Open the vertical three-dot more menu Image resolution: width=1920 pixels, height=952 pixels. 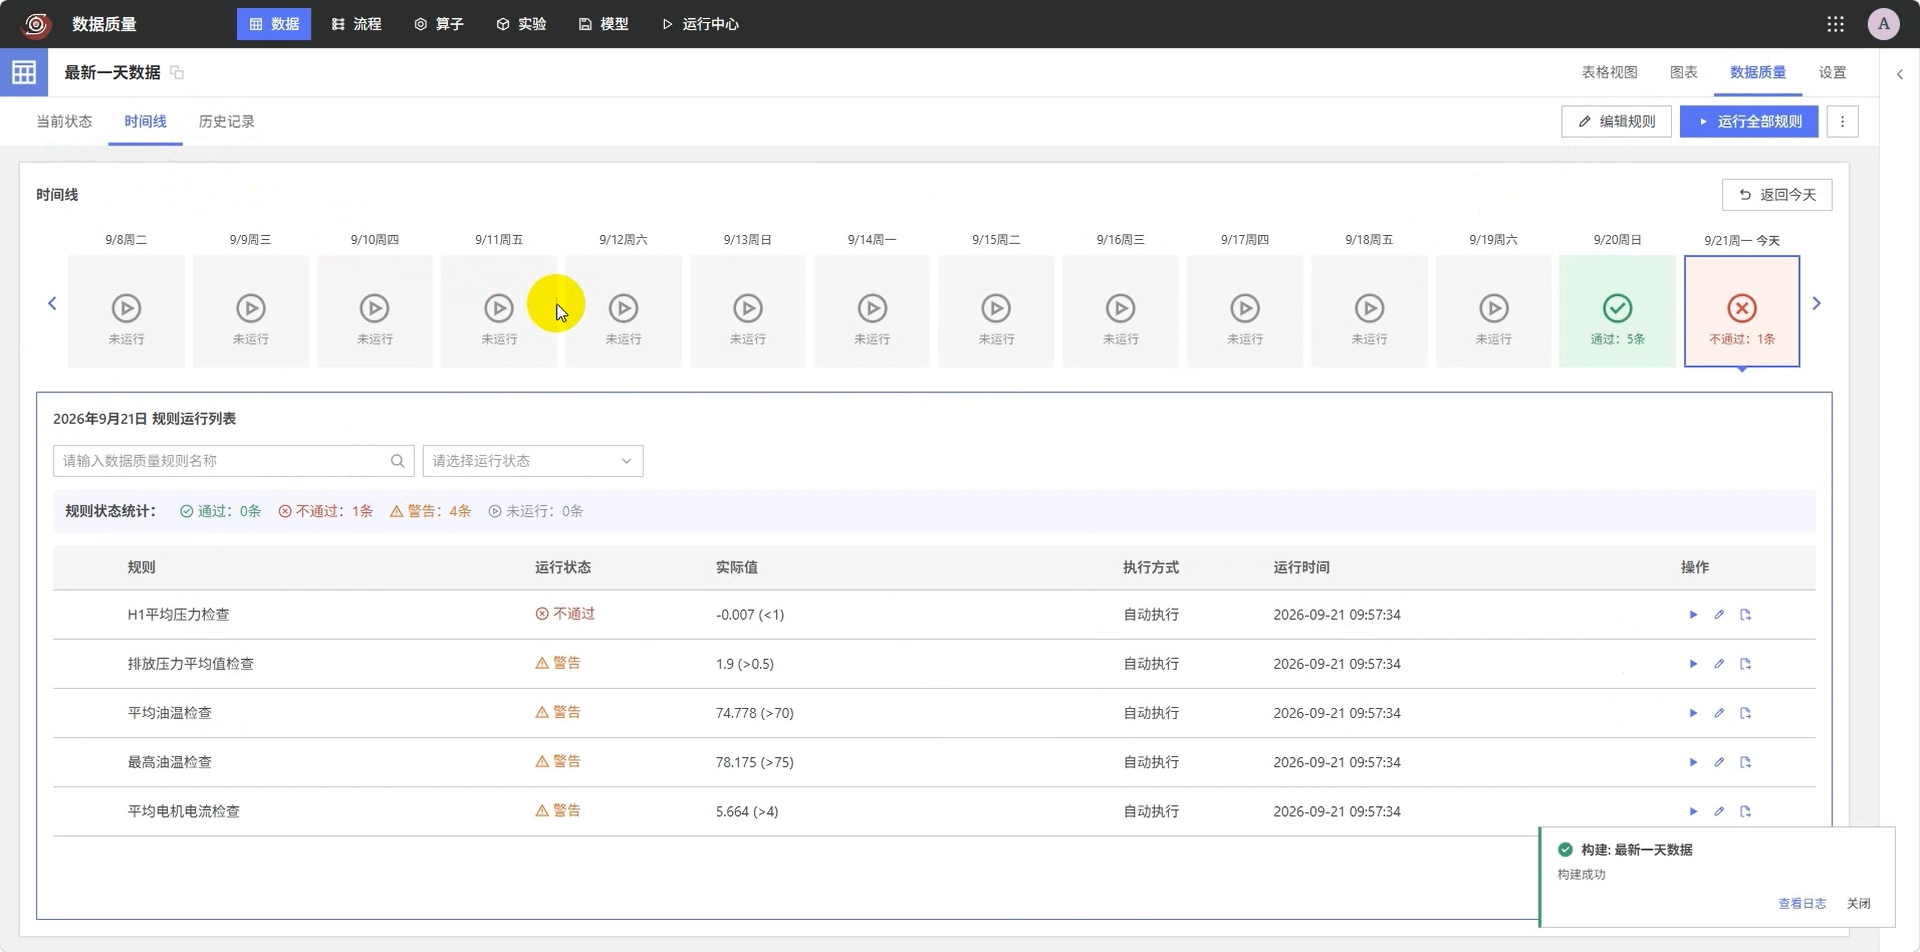1842,122
